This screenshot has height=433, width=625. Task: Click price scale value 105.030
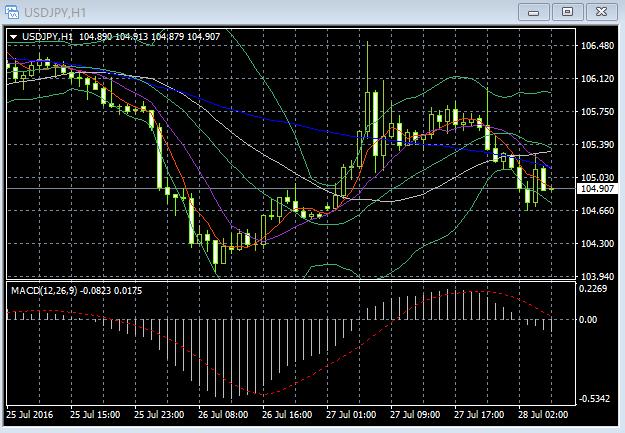(597, 177)
